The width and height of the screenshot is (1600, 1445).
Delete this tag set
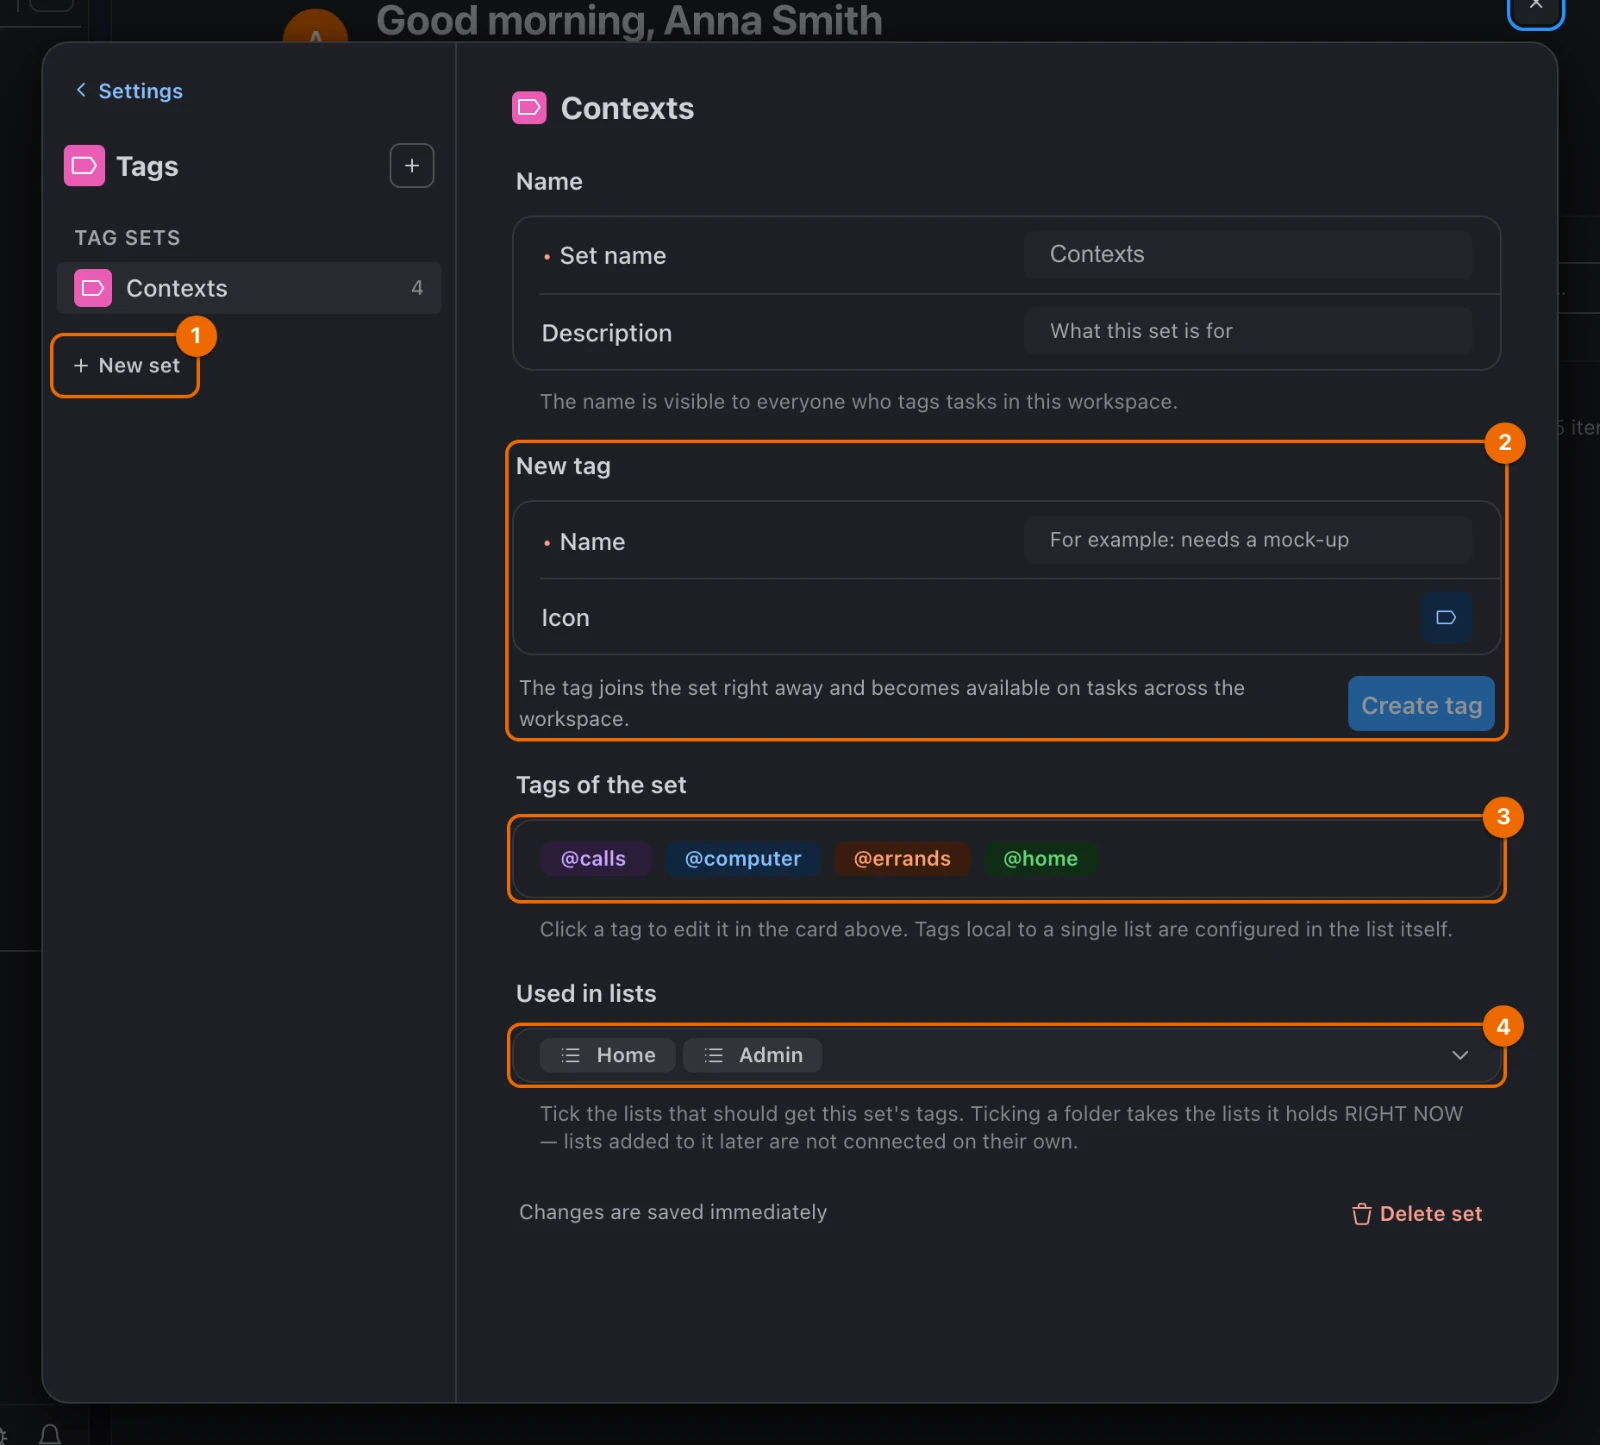tap(1417, 1214)
